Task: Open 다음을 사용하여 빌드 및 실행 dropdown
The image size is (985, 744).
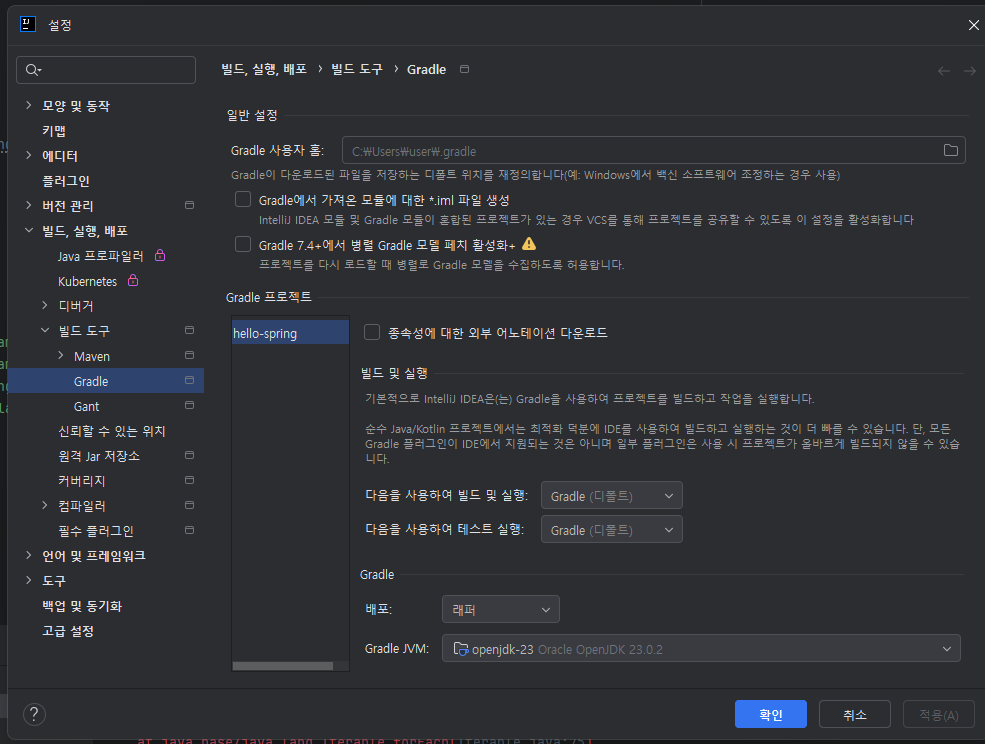Action: (611, 496)
